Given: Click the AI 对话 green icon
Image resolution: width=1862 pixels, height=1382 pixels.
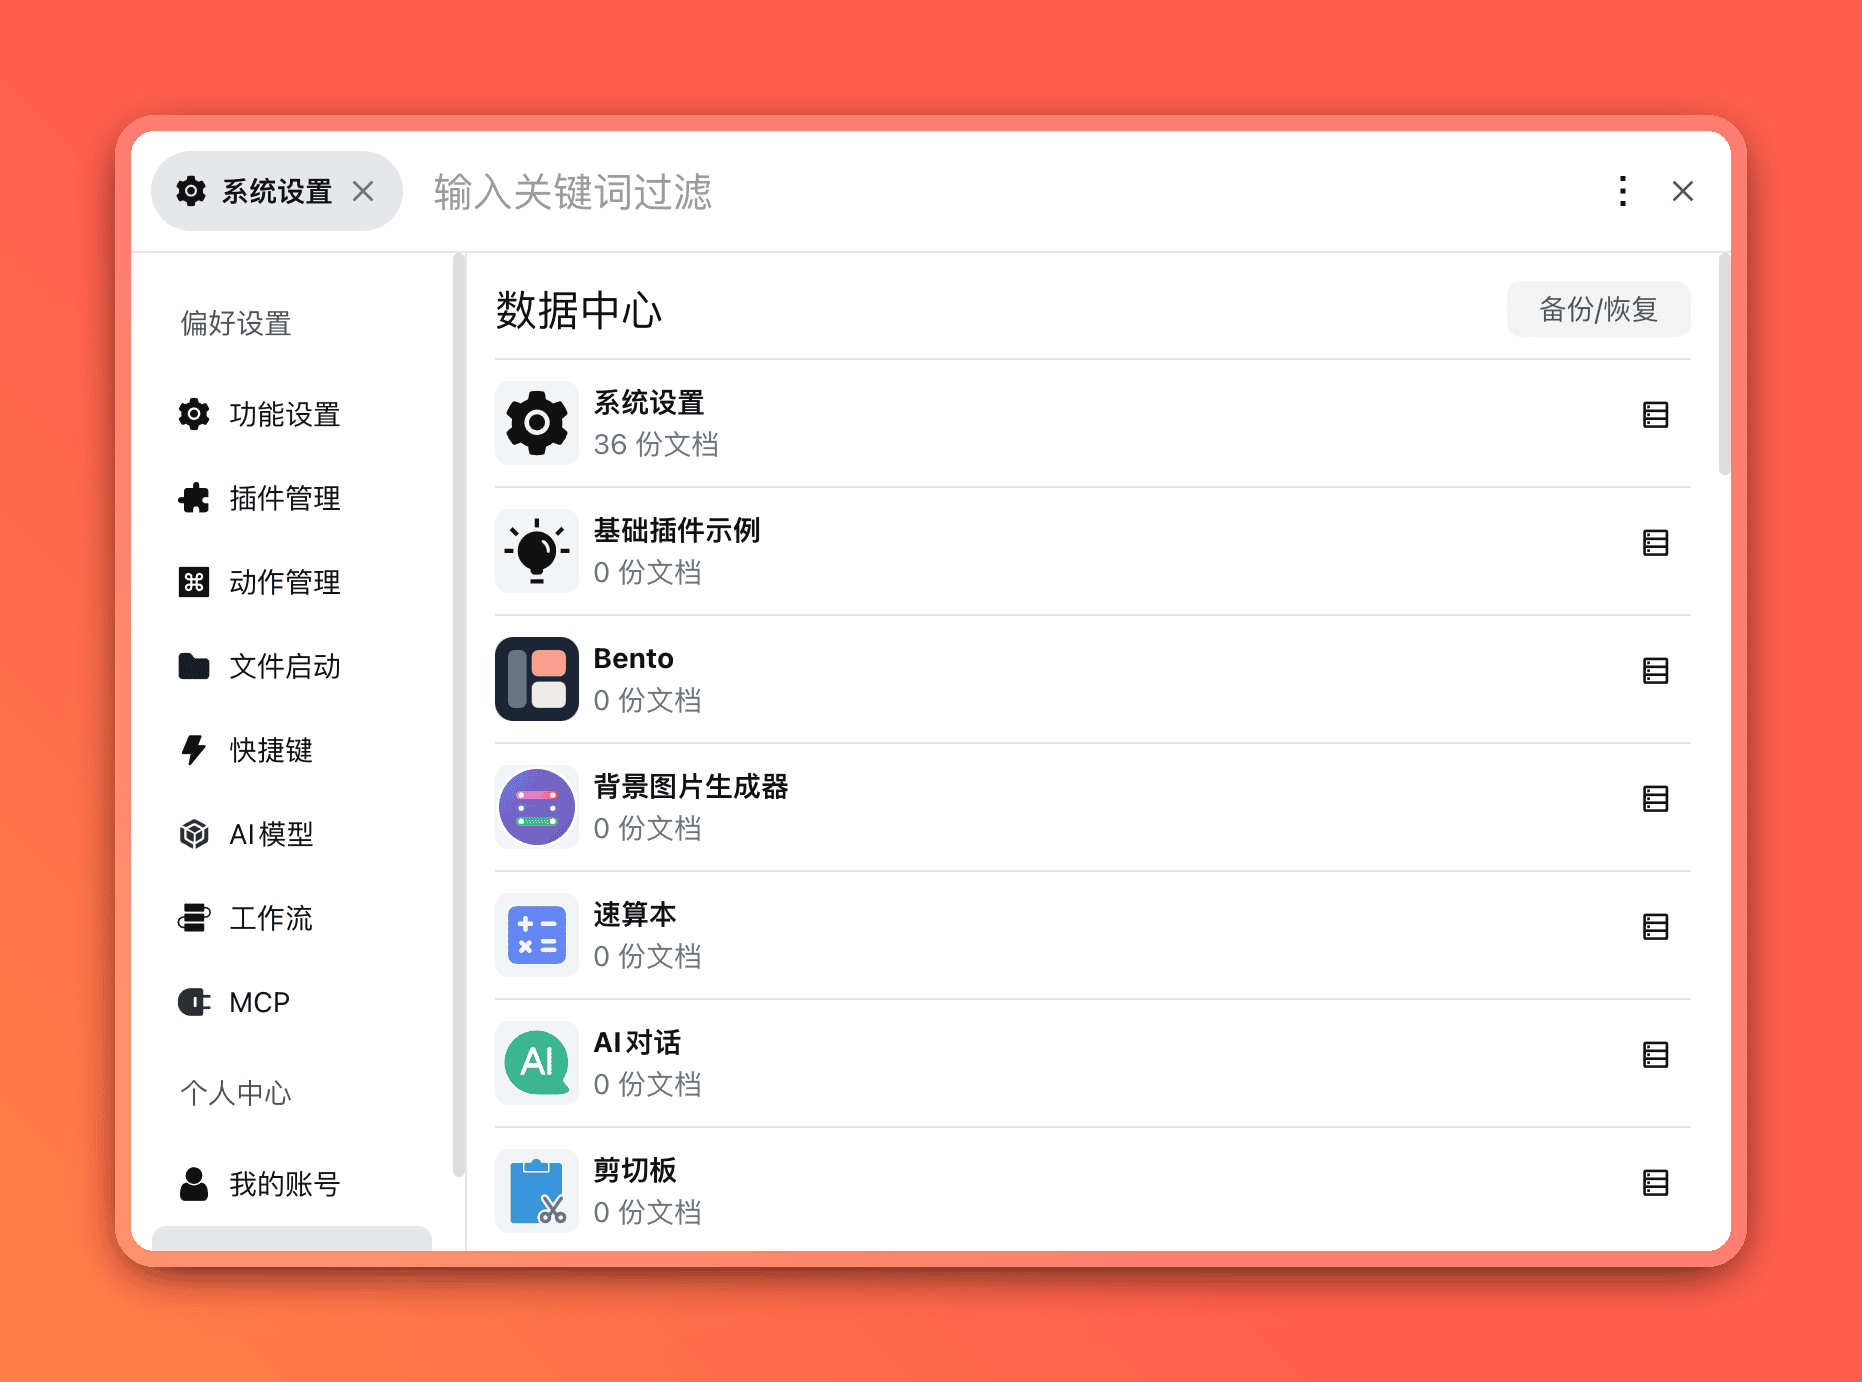Looking at the screenshot, I should [x=537, y=1063].
